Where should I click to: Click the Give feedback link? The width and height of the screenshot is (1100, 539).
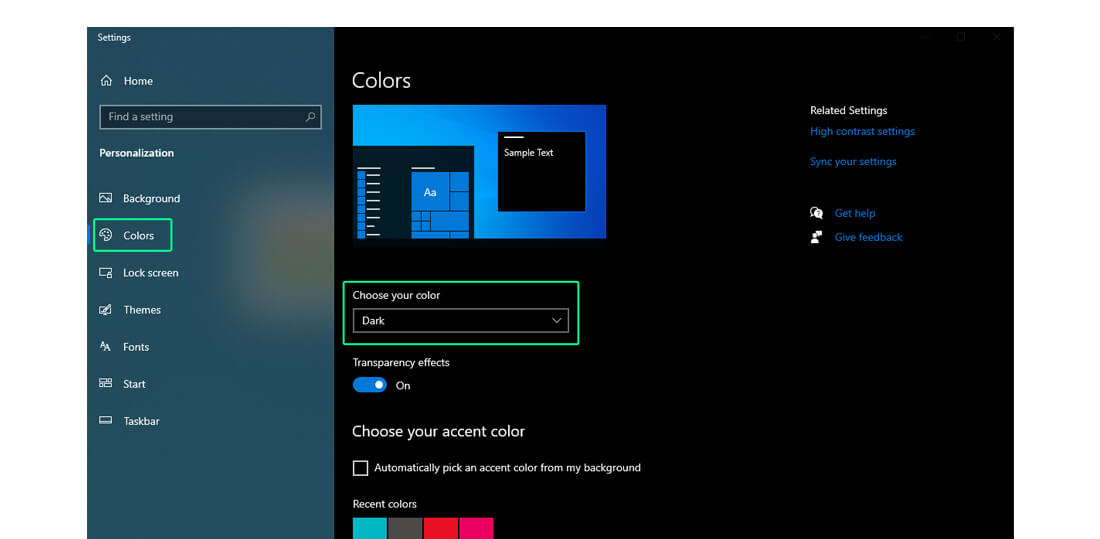pos(868,237)
